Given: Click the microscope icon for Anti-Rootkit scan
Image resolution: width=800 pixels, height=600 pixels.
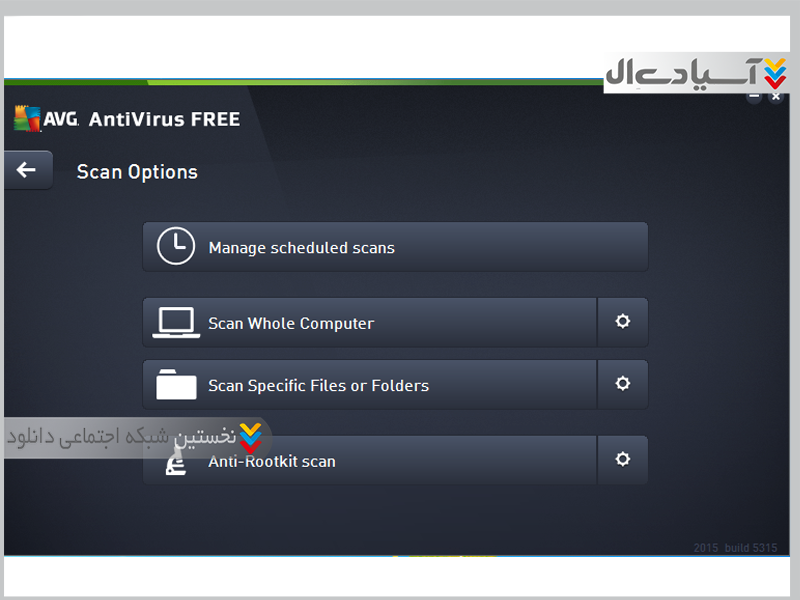Looking at the screenshot, I should (176, 460).
